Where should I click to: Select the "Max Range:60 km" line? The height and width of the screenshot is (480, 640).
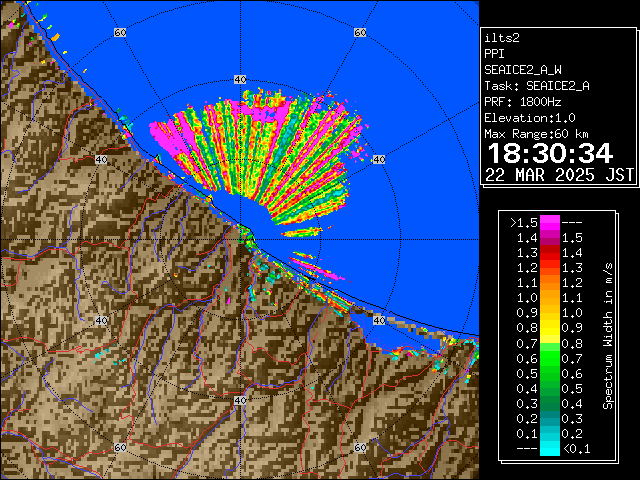coord(536,134)
